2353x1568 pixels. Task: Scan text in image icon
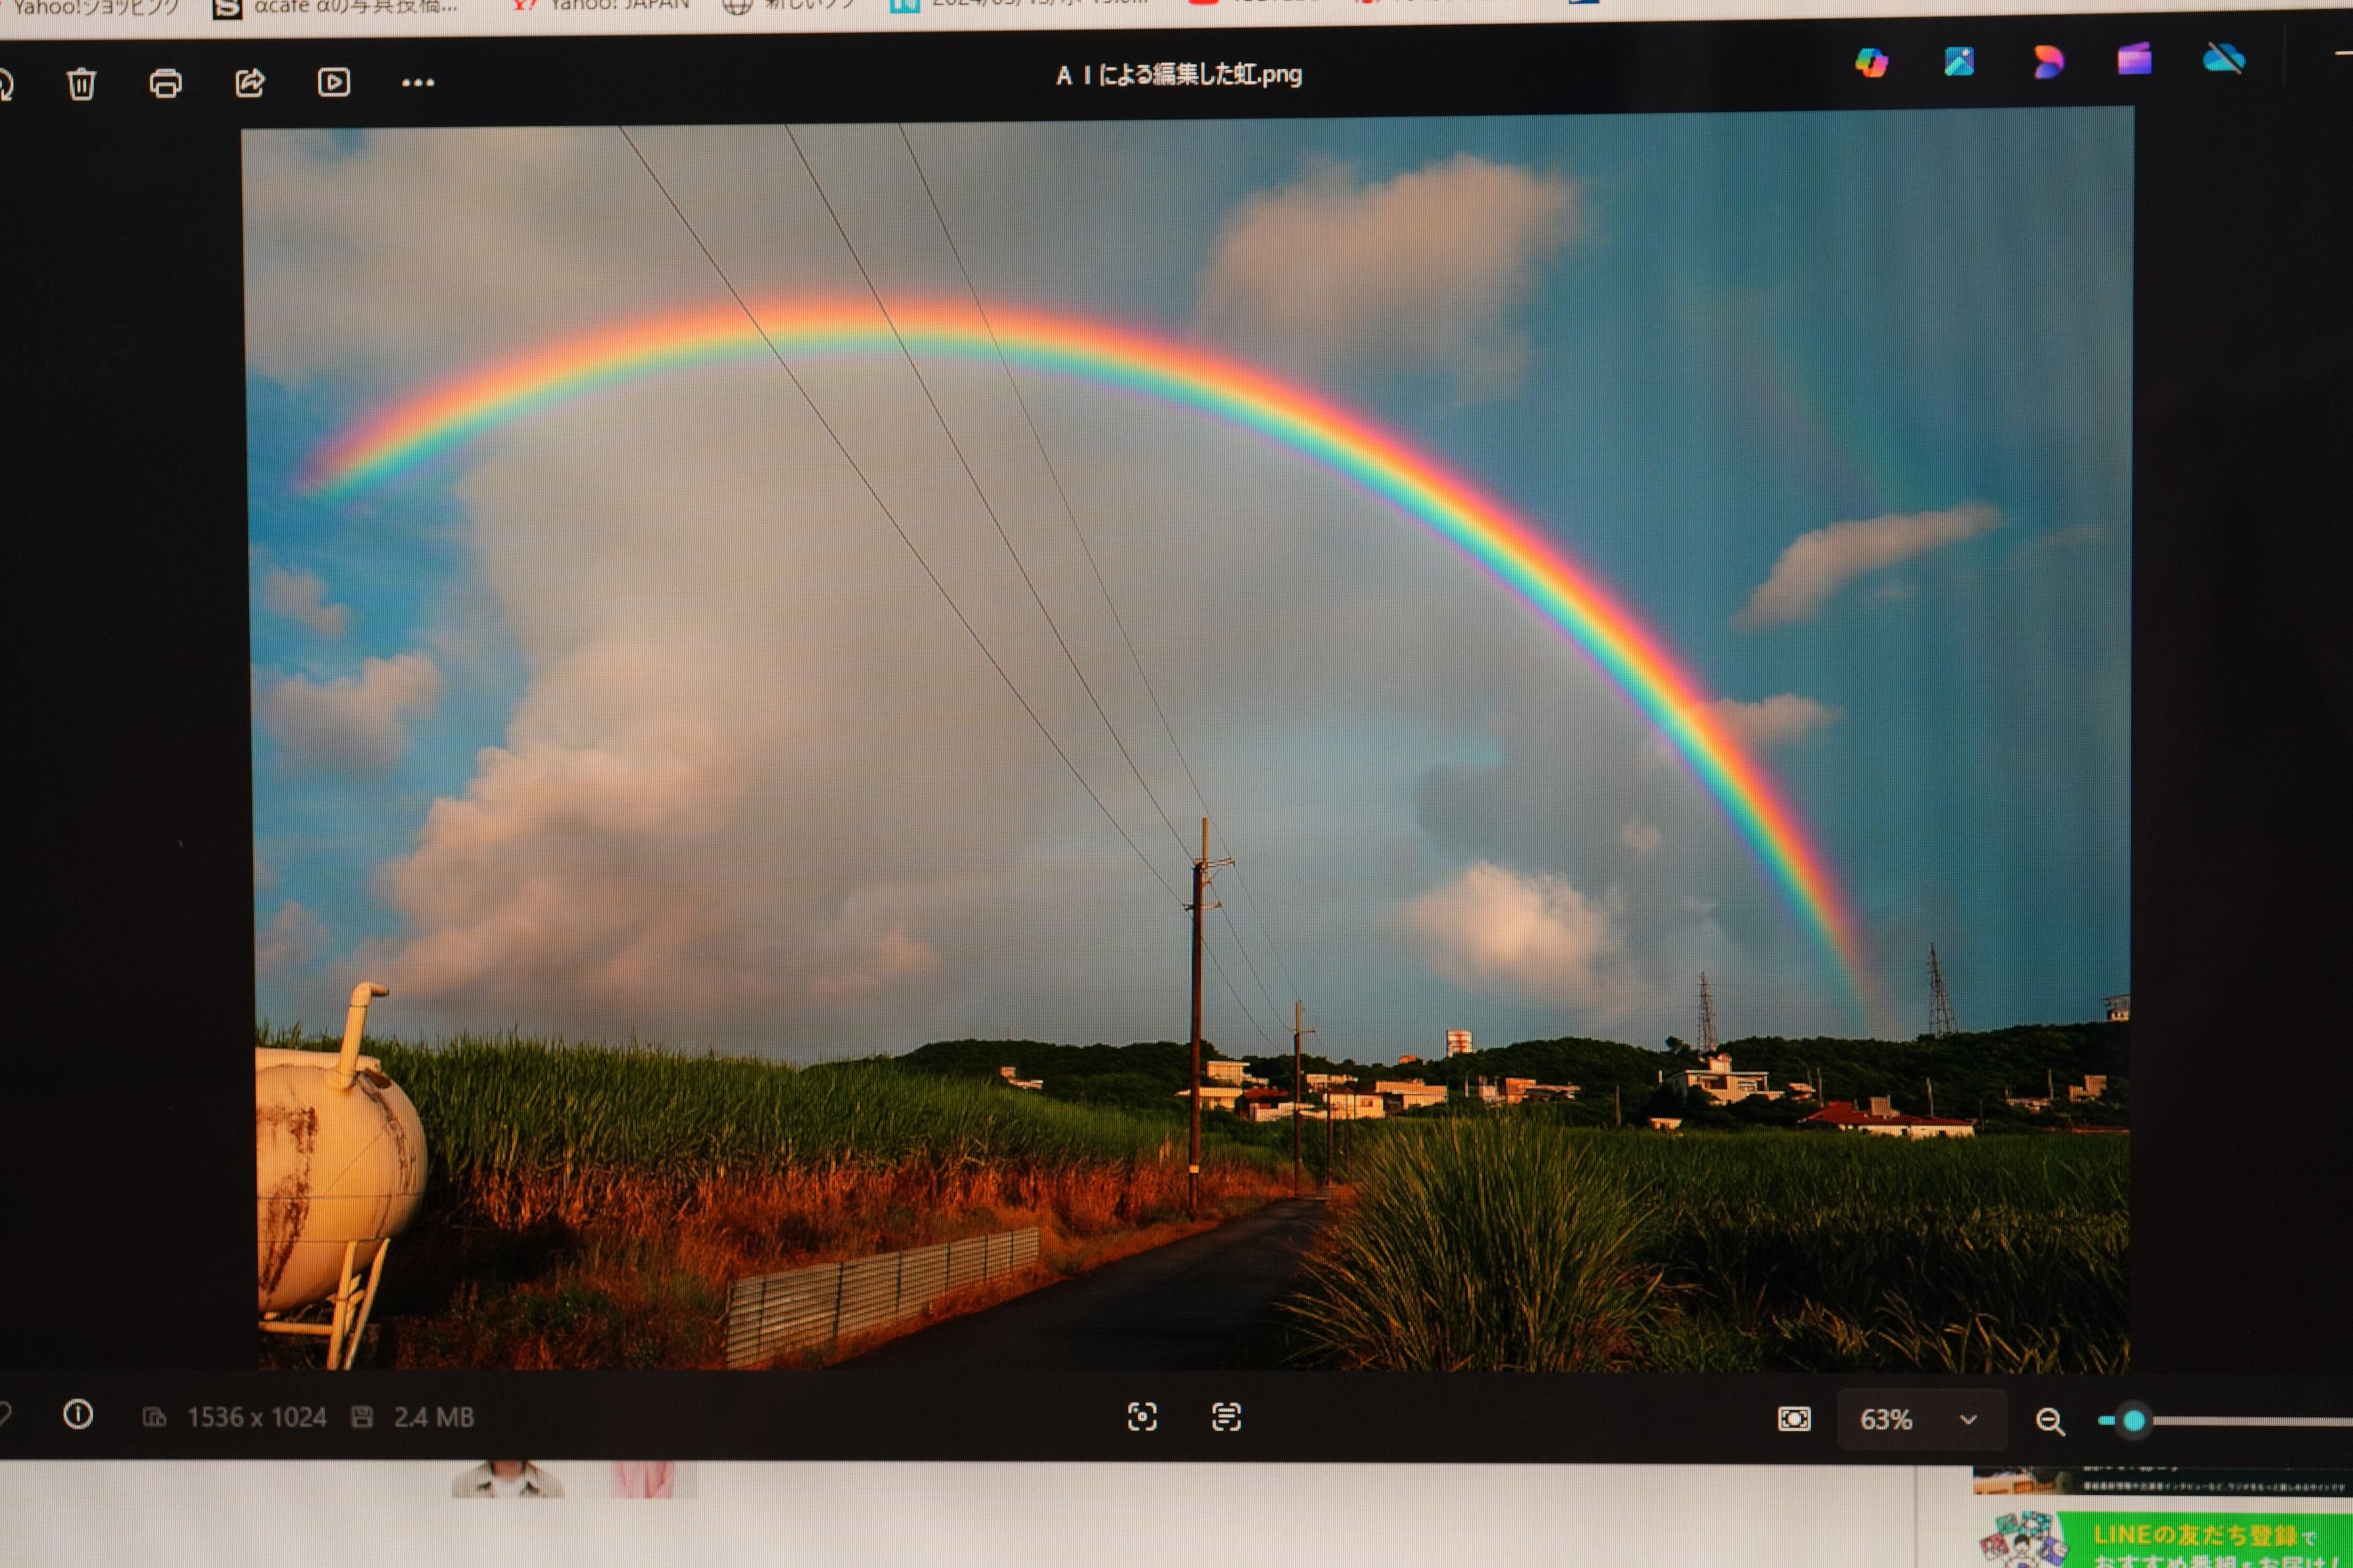pyautogui.click(x=1226, y=1416)
